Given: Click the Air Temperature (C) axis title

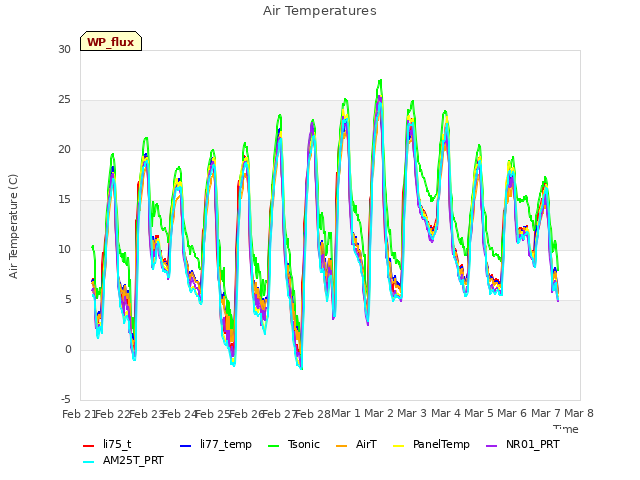Looking at the screenshot, I should (x=13, y=227).
